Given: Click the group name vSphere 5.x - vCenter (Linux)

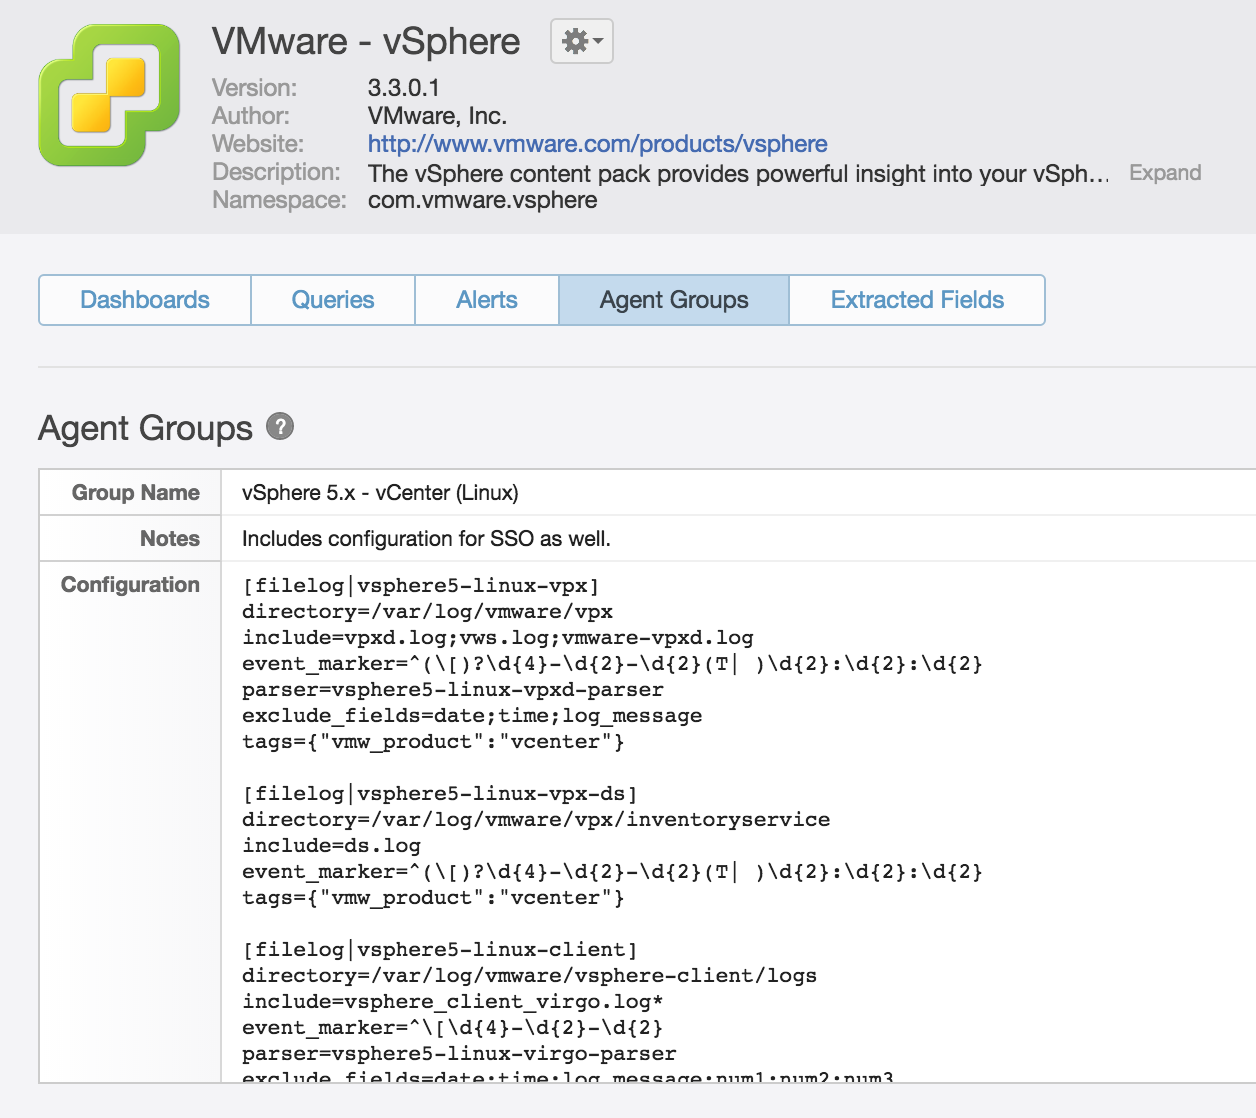Looking at the screenshot, I should point(380,493).
